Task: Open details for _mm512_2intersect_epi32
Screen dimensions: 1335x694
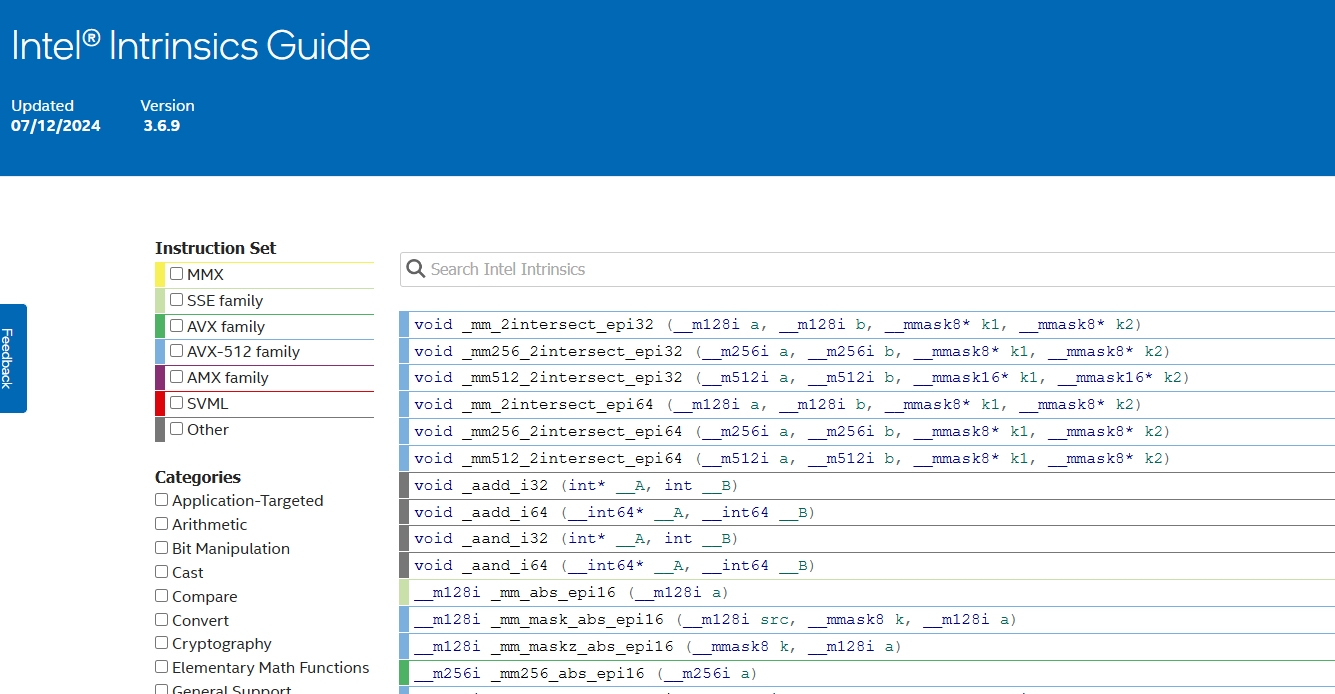Action: click(x=867, y=378)
